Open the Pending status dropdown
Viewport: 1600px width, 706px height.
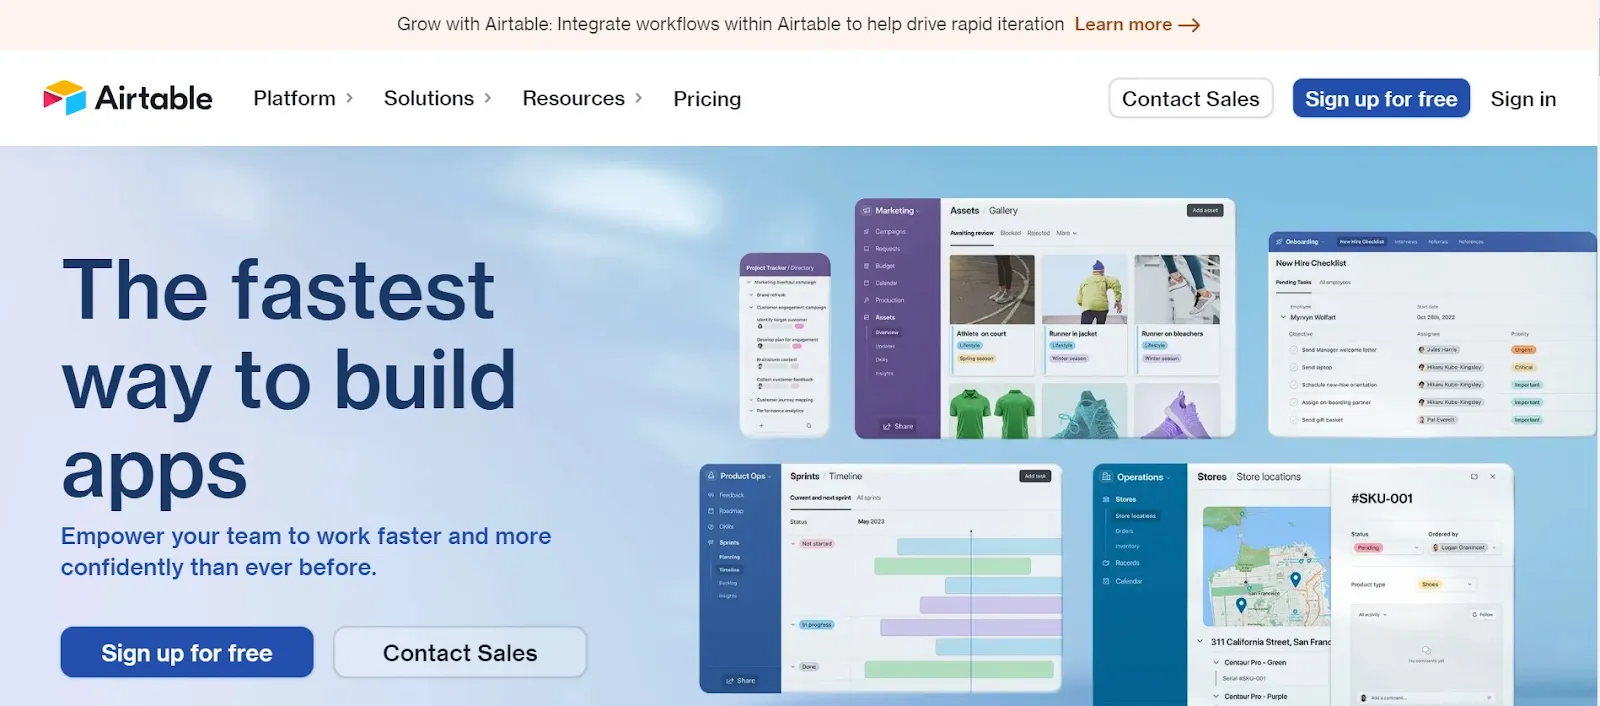(x=1387, y=548)
